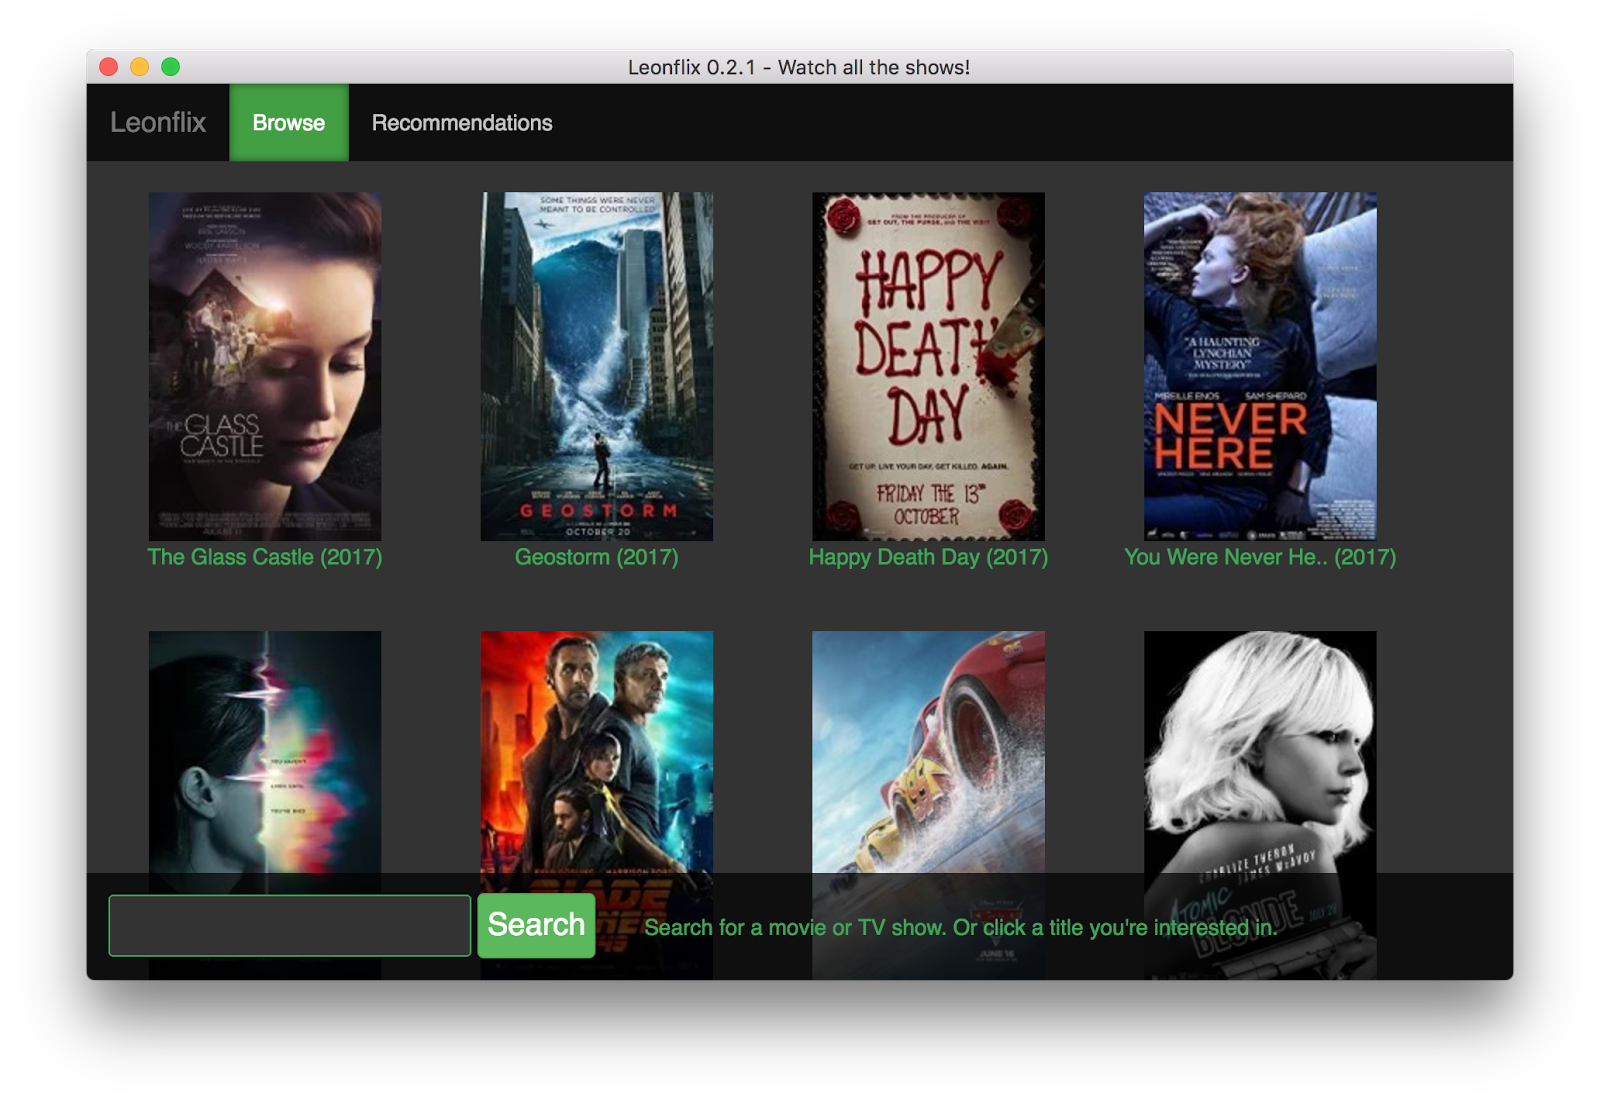Viewport: 1600px width, 1104px height.
Task: Open the Geostorm movie poster
Action: click(597, 366)
